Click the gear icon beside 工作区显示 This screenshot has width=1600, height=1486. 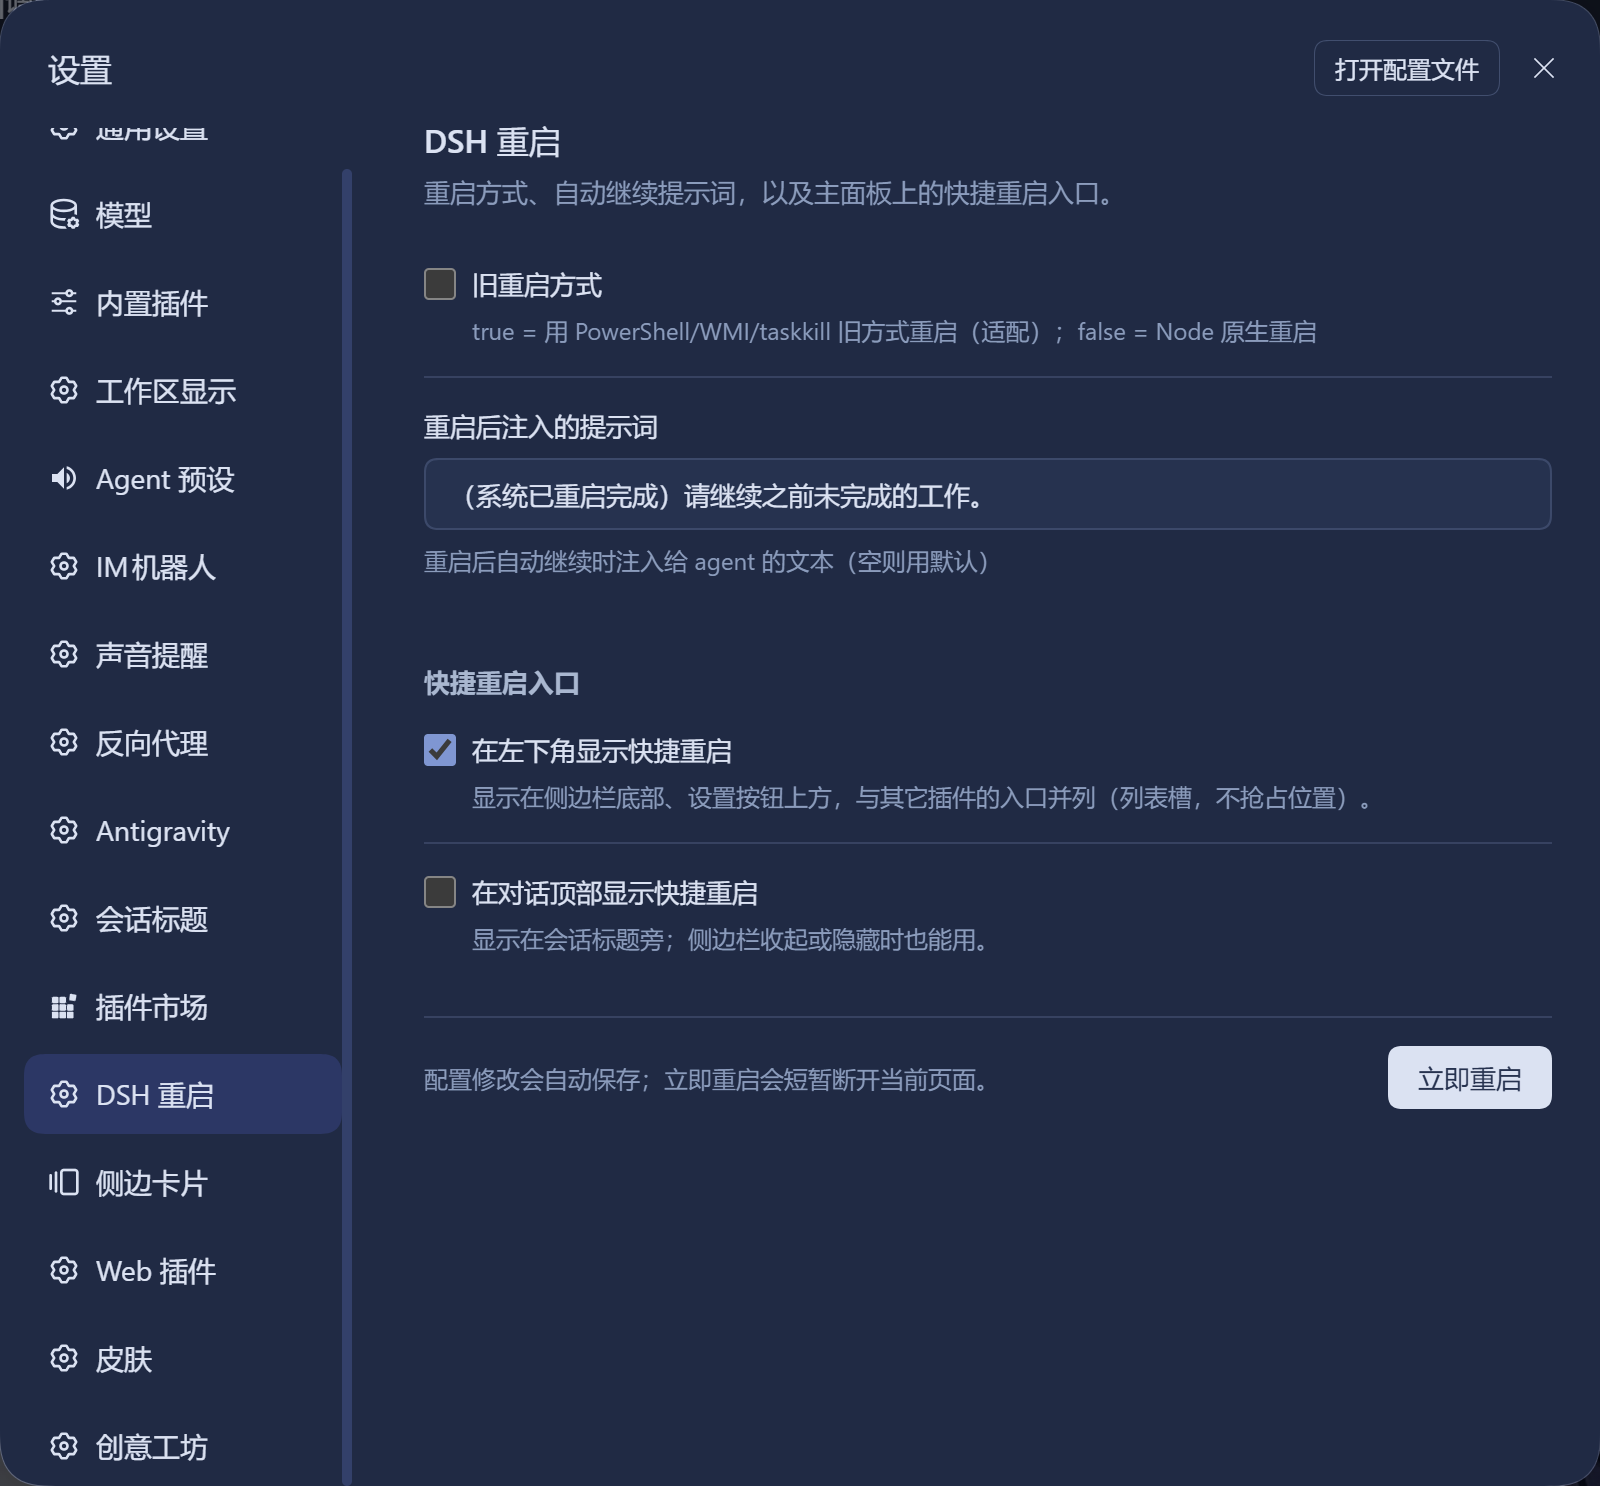(64, 390)
